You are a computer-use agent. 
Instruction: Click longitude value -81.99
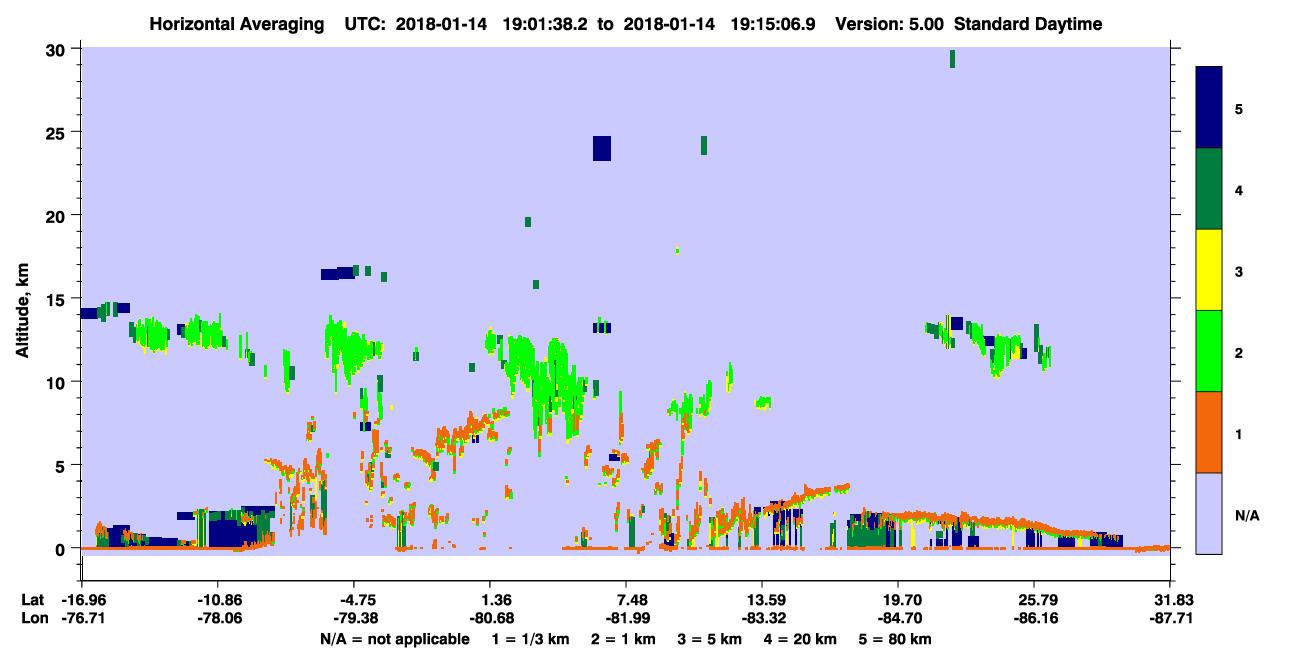tap(625, 619)
